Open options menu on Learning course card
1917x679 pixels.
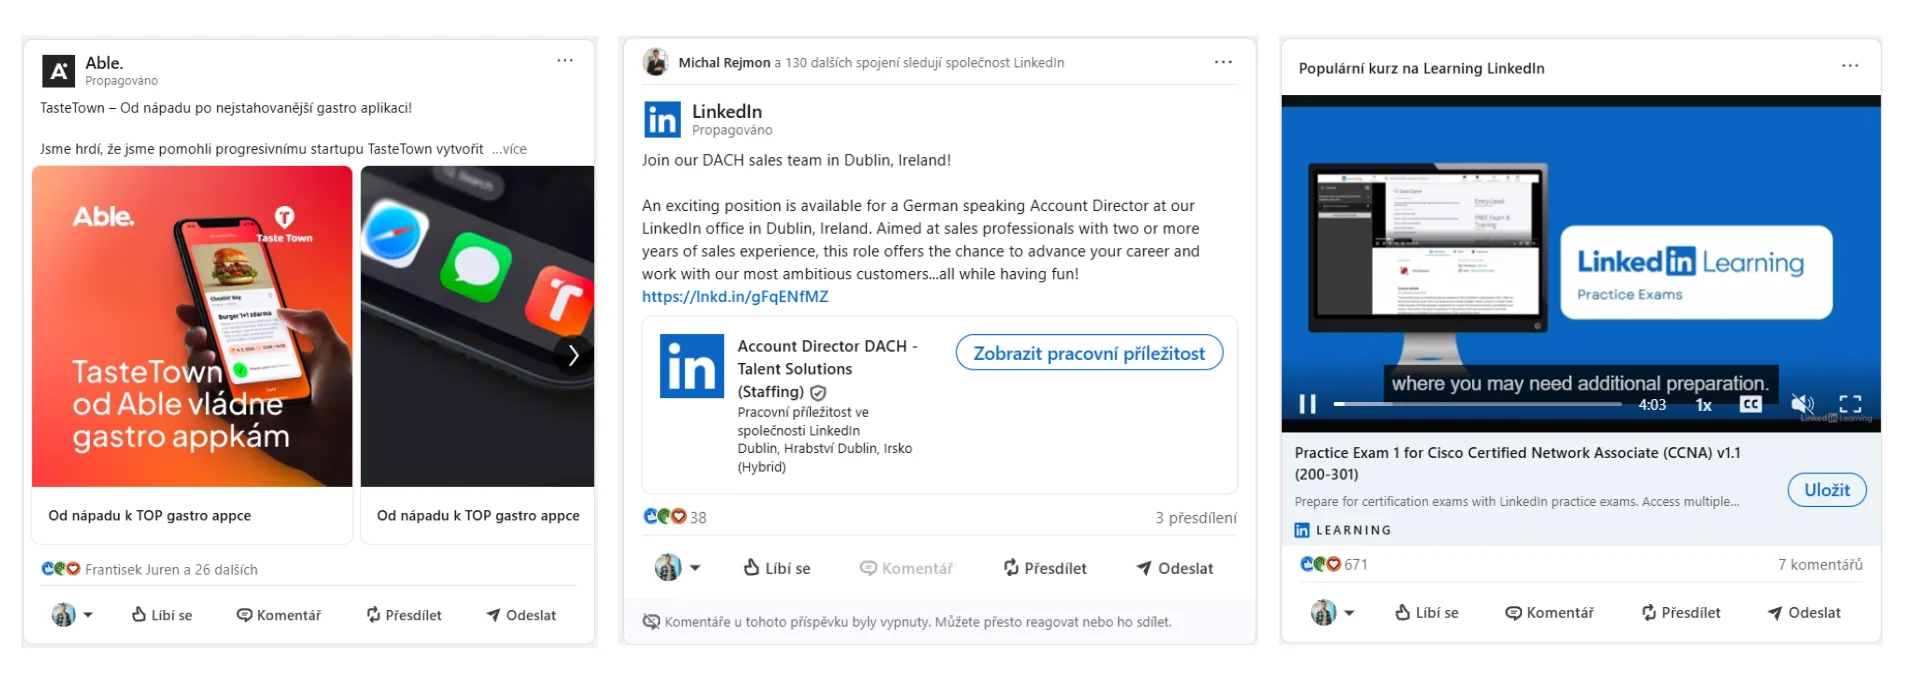1850,66
